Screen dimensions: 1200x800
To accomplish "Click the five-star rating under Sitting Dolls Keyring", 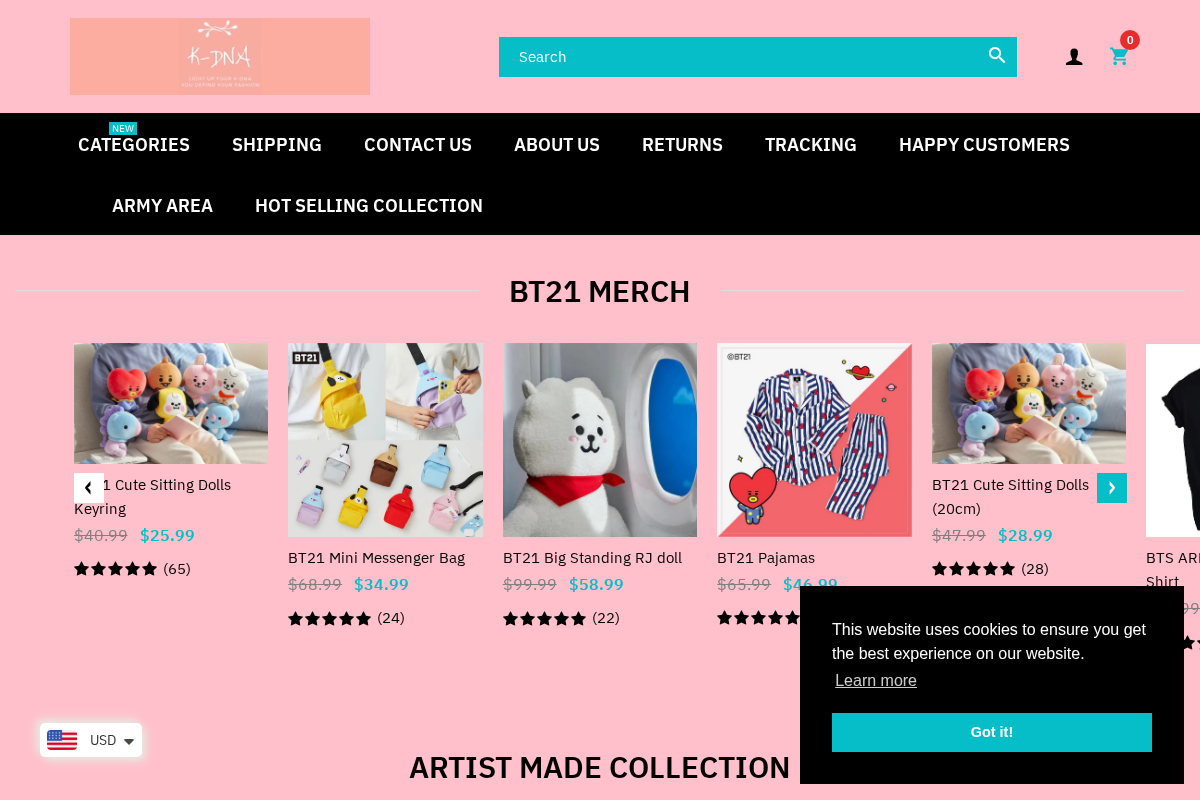I will (116, 568).
